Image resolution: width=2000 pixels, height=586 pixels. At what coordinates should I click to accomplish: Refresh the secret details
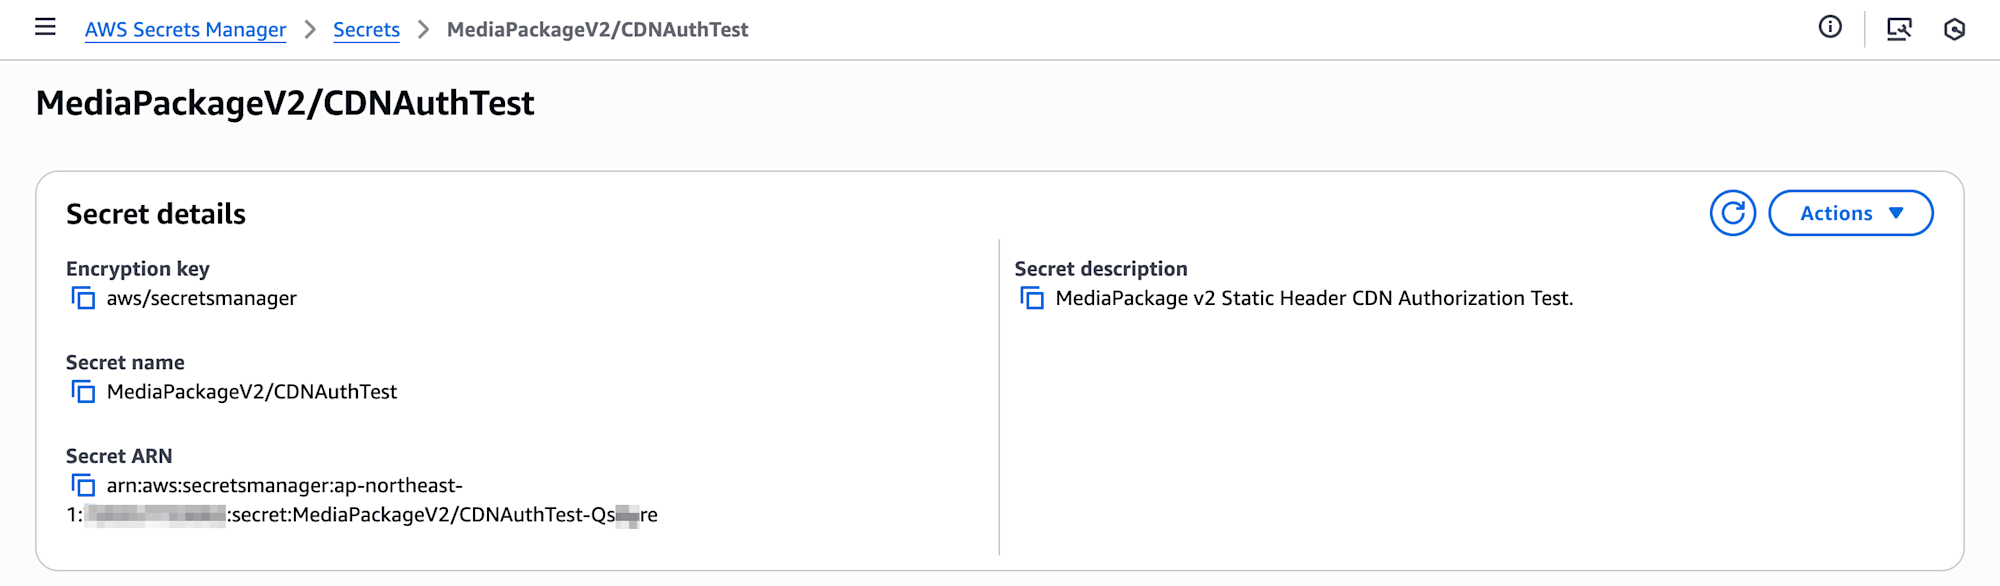click(x=1733, y=213)
